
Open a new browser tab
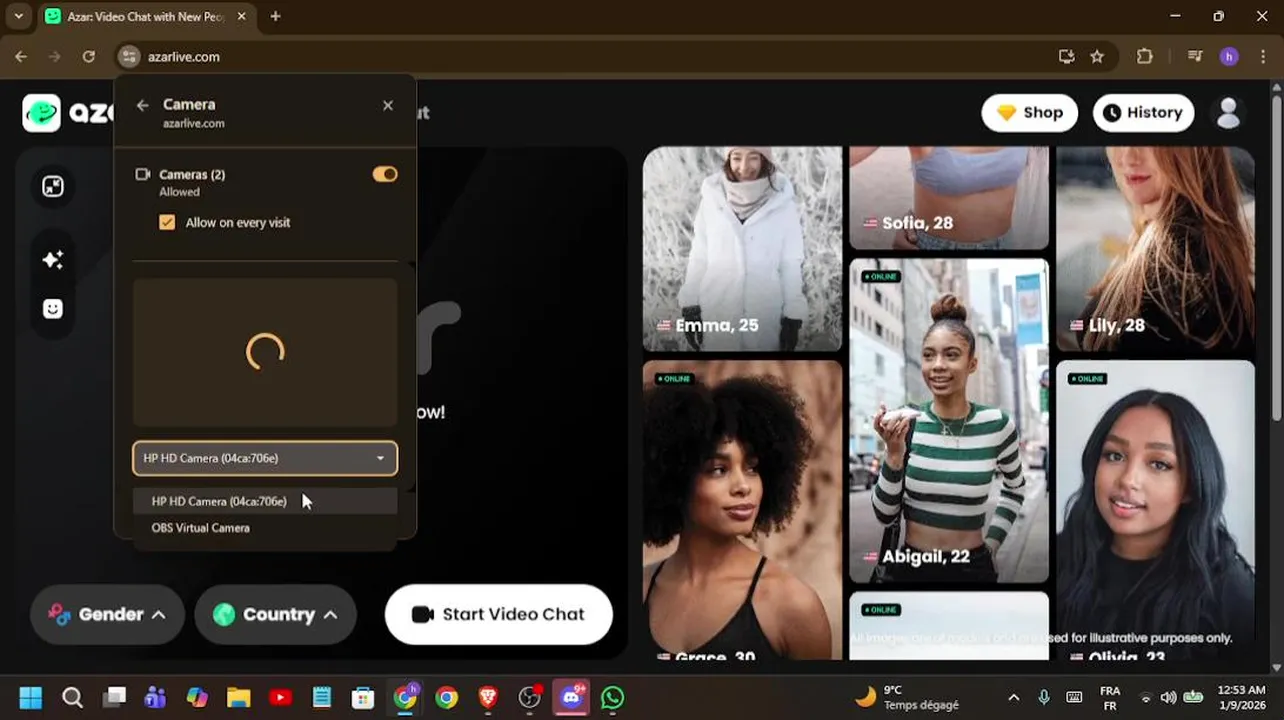275,16
